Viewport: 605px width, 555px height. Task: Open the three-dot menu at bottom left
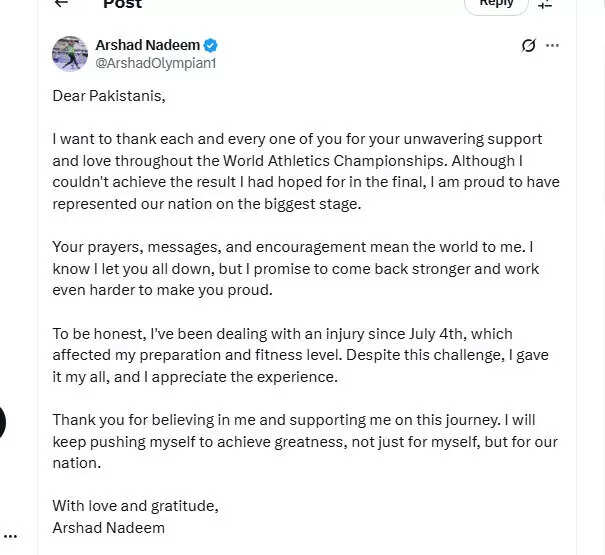coord(10,536)
